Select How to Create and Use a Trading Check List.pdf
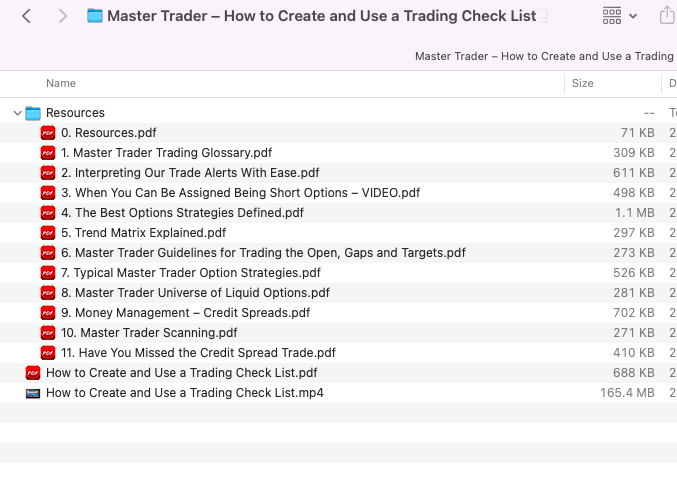677x482 pixels. (338, 373)
